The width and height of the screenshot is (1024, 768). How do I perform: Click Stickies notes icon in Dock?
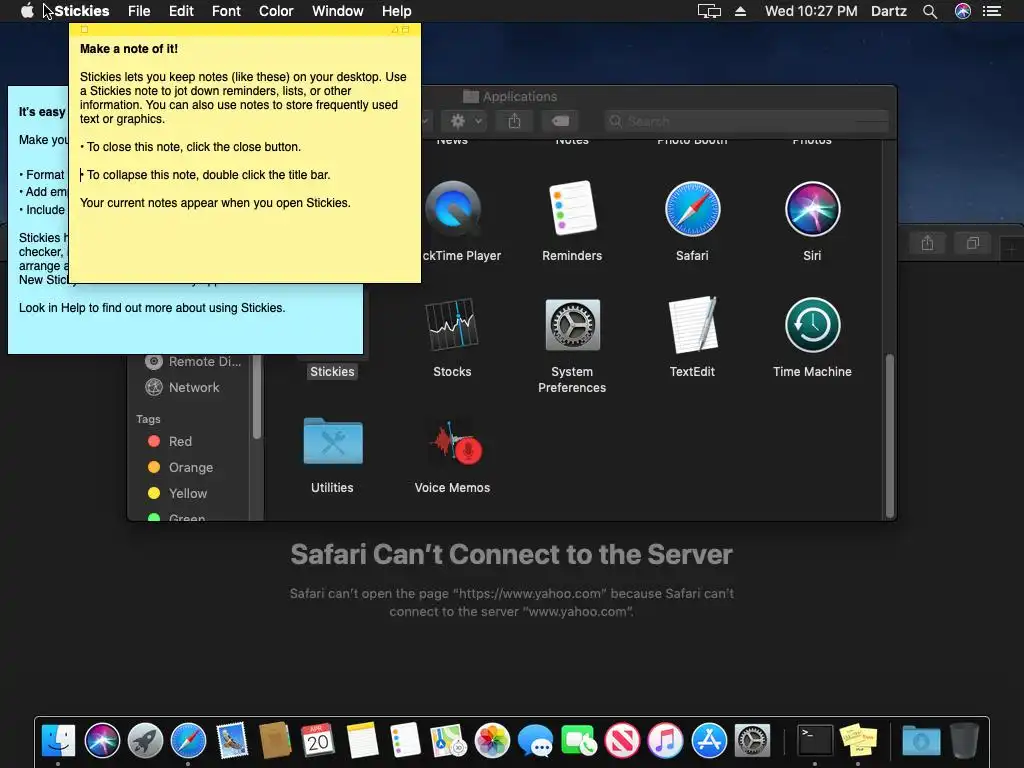tap(858, 741)
